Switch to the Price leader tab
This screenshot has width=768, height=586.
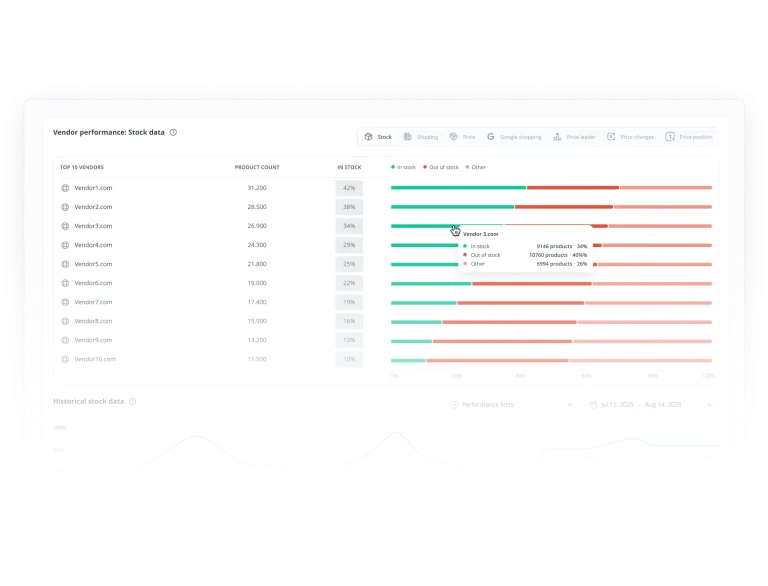pos(574,137)
